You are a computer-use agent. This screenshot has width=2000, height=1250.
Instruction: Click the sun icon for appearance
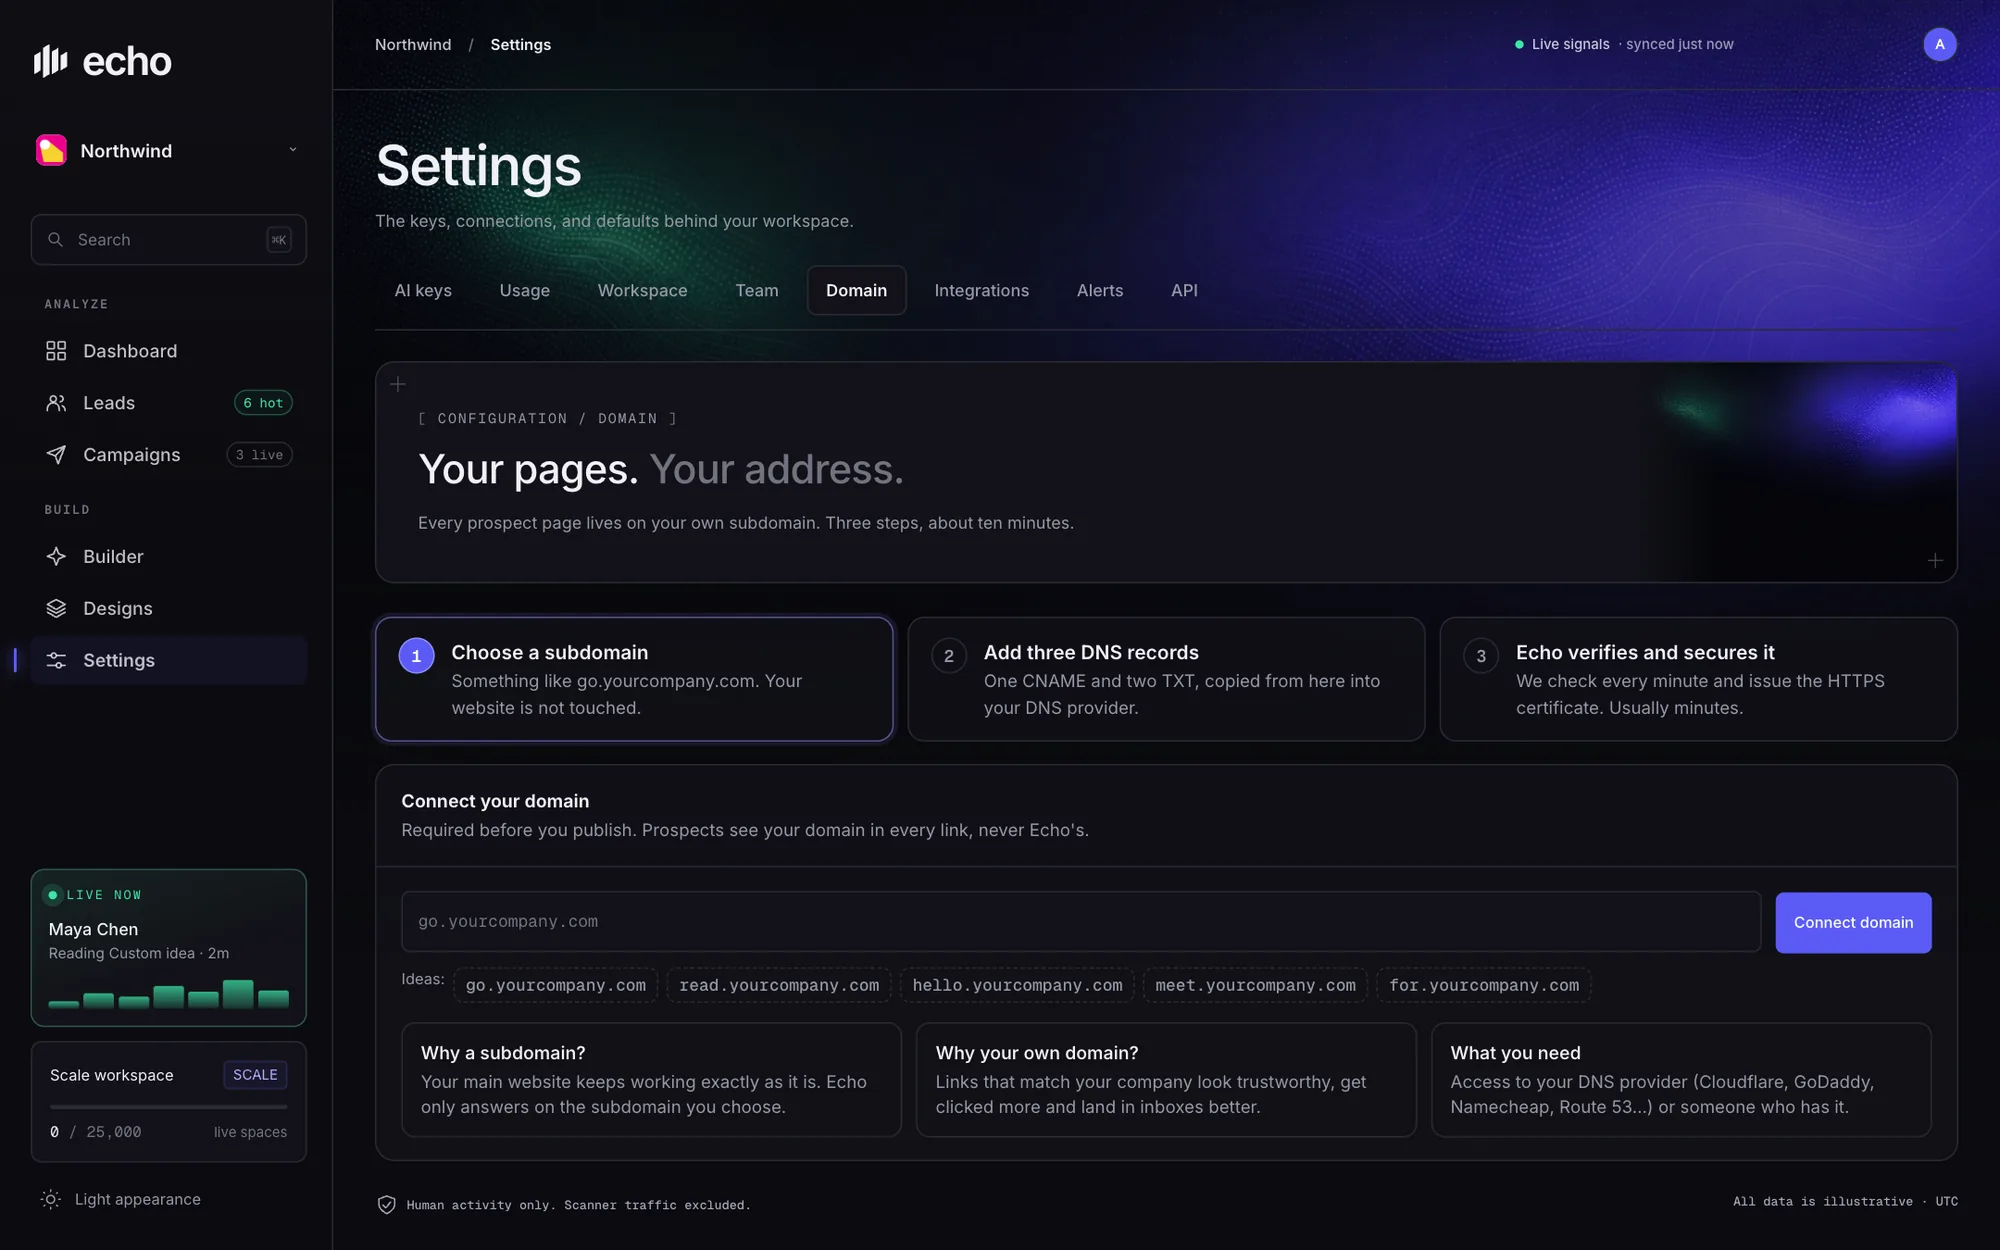[x=51, y=1199]
